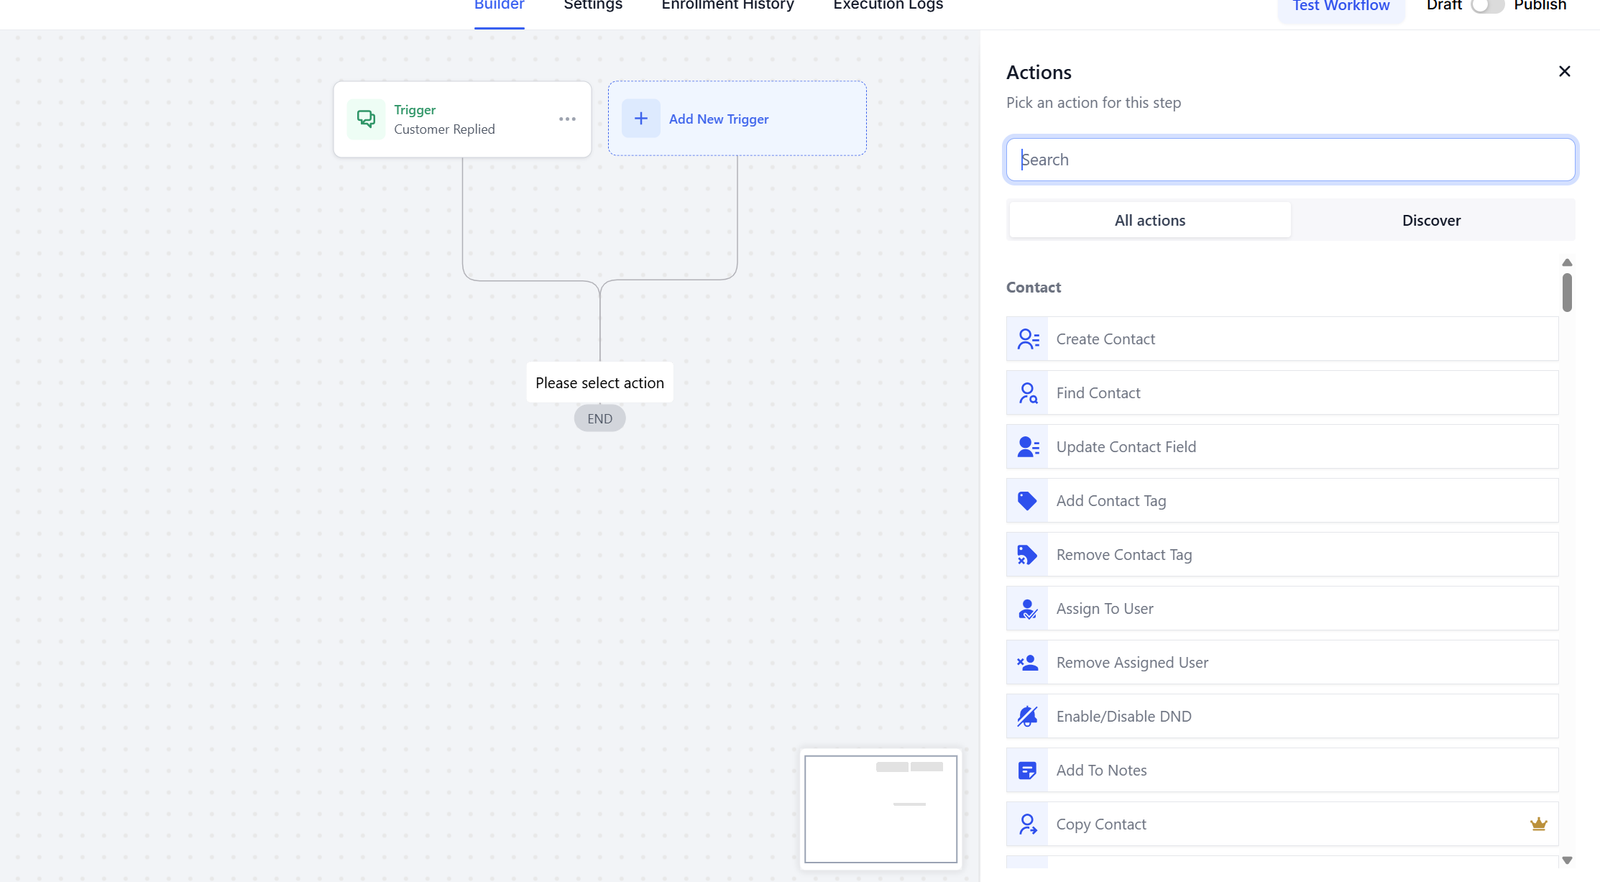Click the scroll down arrow of actions list
This screenshot has width=1600, height=882.
[1567, 860]
